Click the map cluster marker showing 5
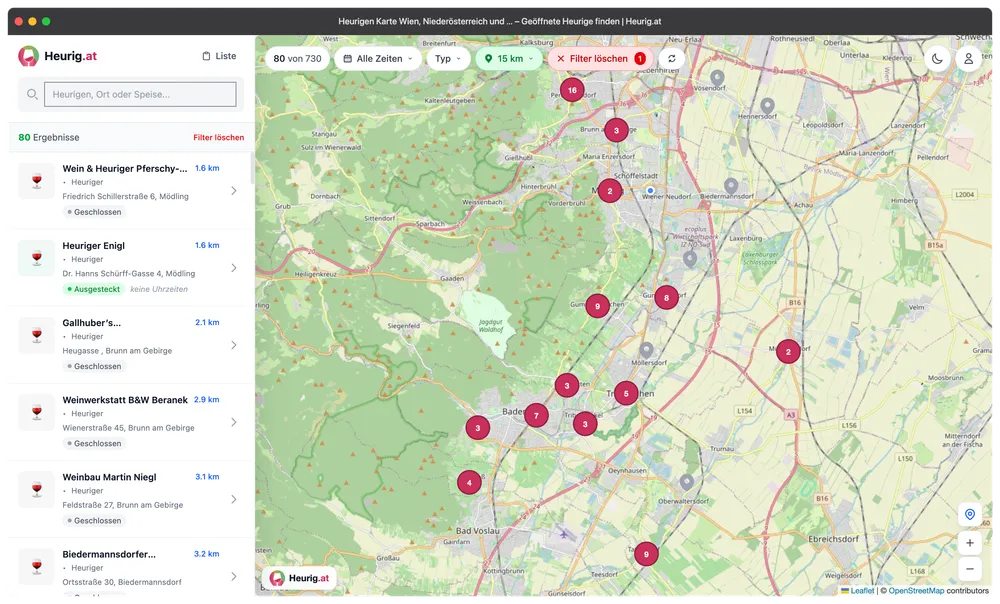Screen dimensions: 1000x604 tap(626, 394)
